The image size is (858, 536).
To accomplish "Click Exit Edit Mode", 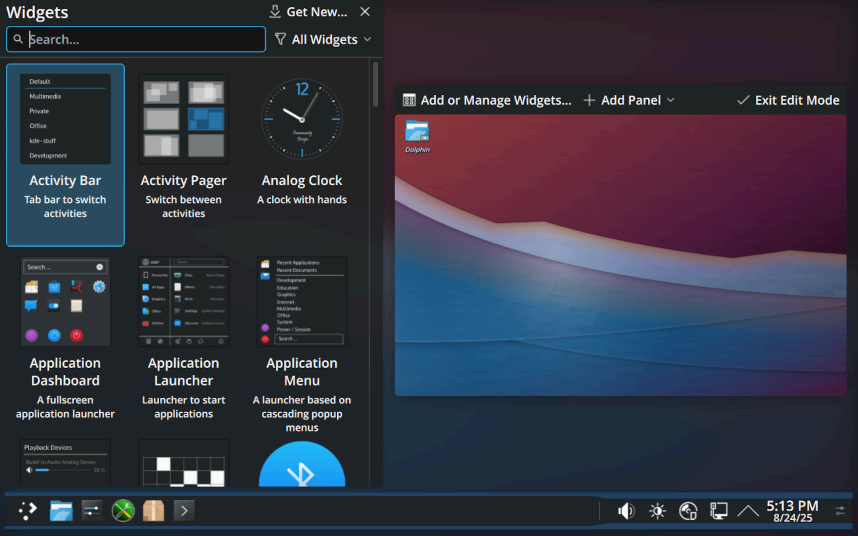I will click(788, 100).
